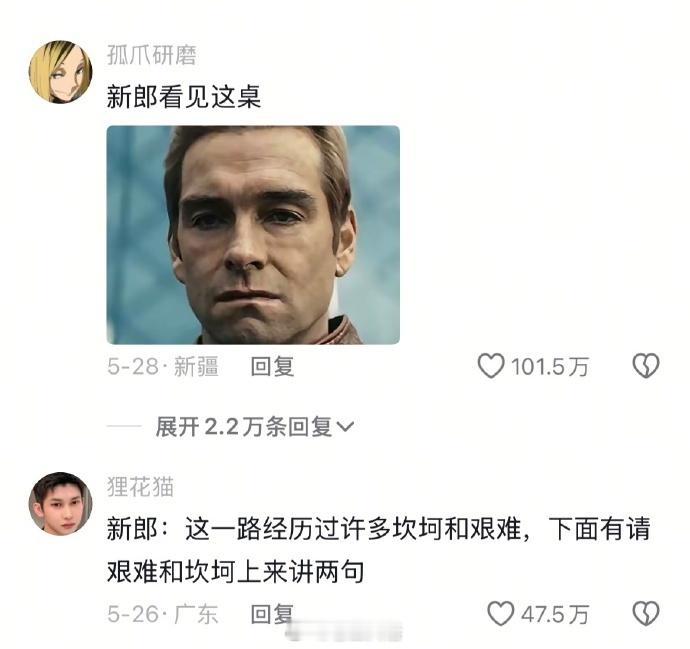This screenshot has width=690, height=649.
Task: Click the 5-26 · 广东 timestamp
Action: coord(162,614)
